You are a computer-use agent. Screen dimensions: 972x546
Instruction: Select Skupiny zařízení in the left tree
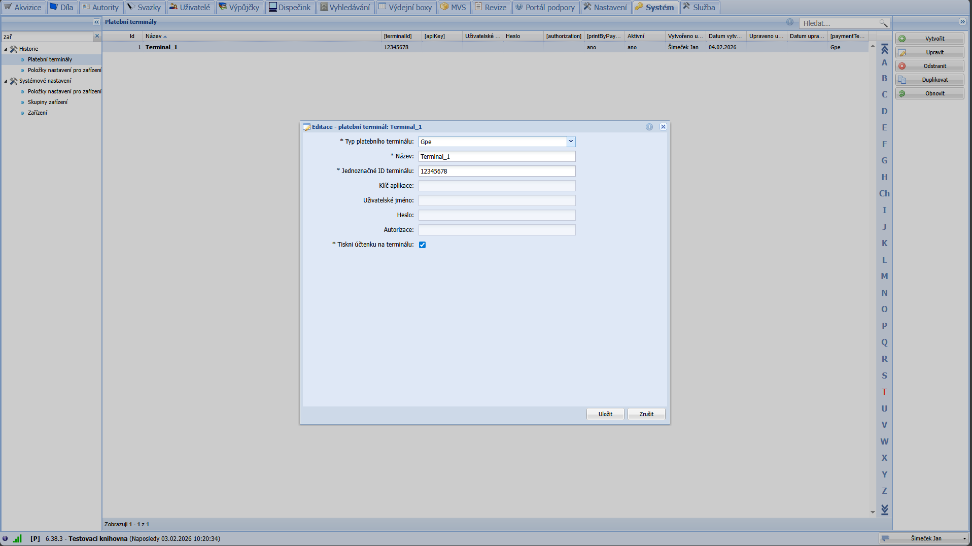tap(50, 102)
